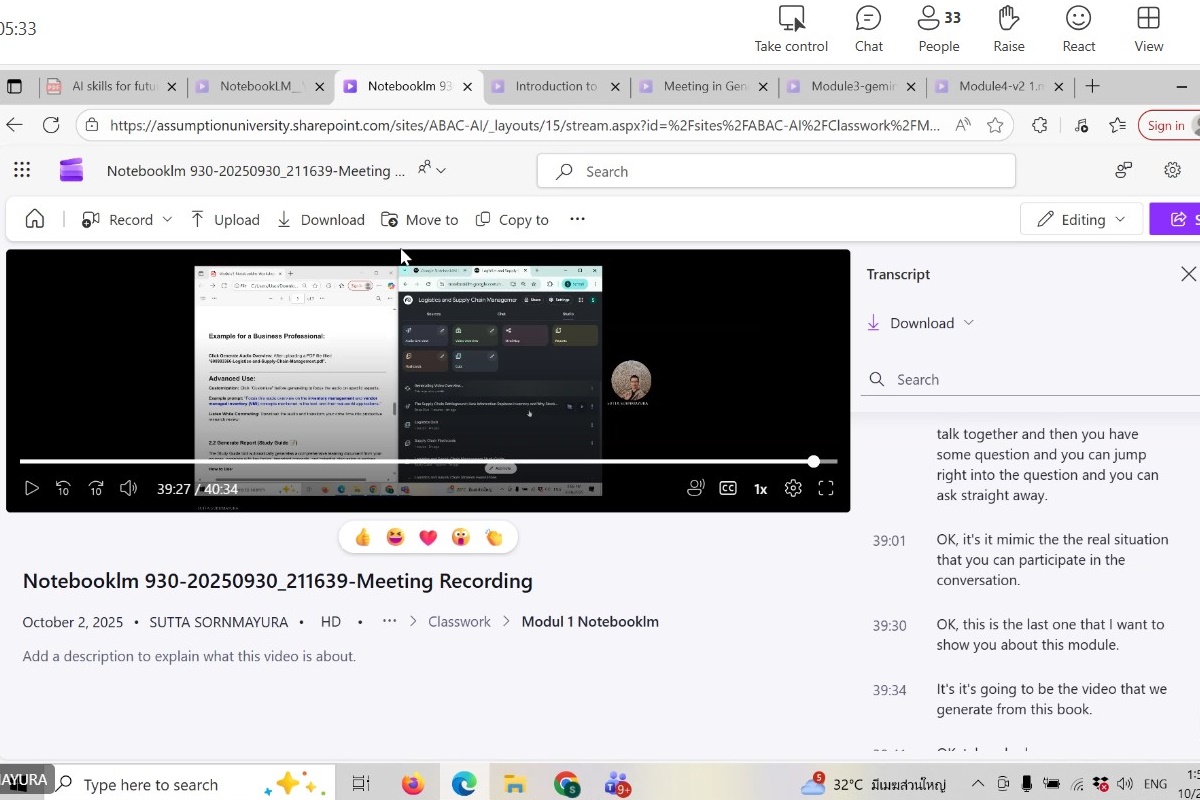Skip back 10 seconds in video

pos(63,489)
